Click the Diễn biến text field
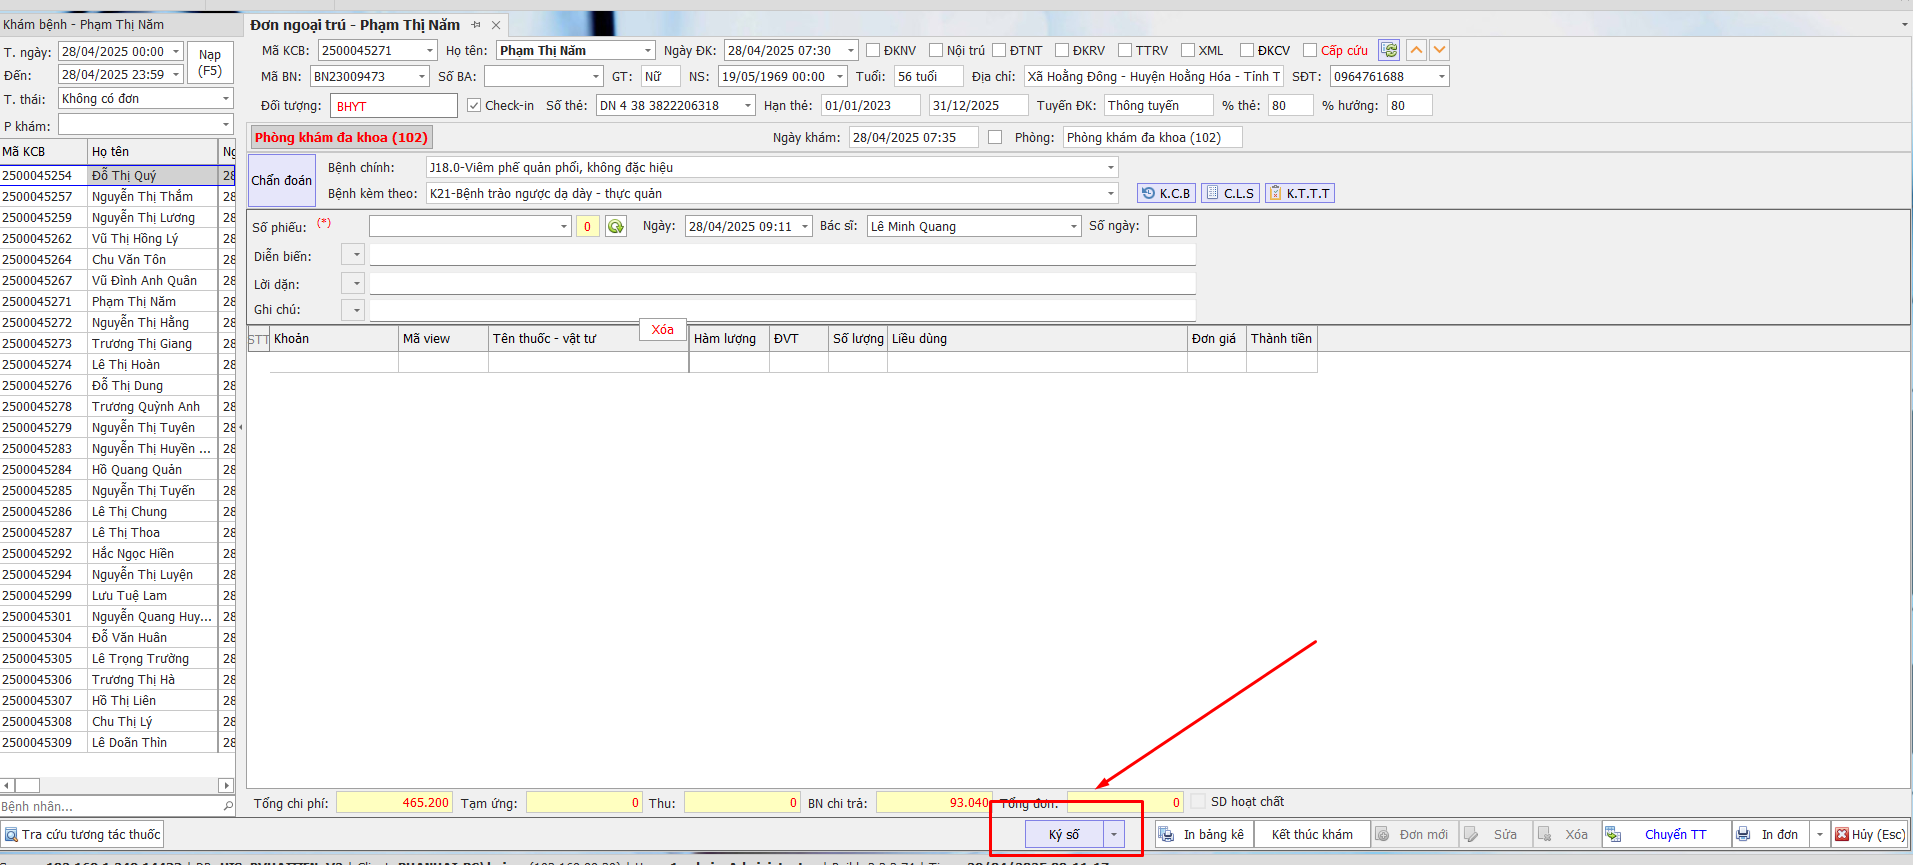Viewport: 1913px width, 865px height. point(782,257)
